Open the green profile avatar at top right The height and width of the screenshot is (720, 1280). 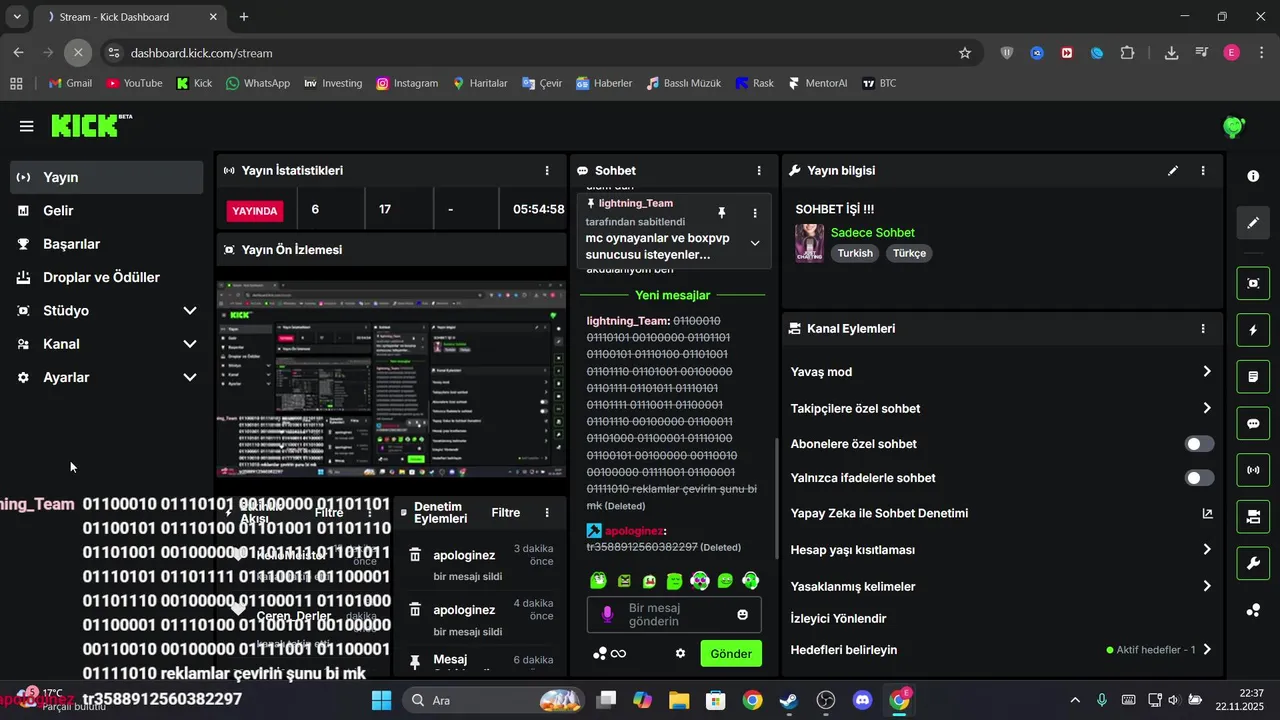[x=1234, y=127]
